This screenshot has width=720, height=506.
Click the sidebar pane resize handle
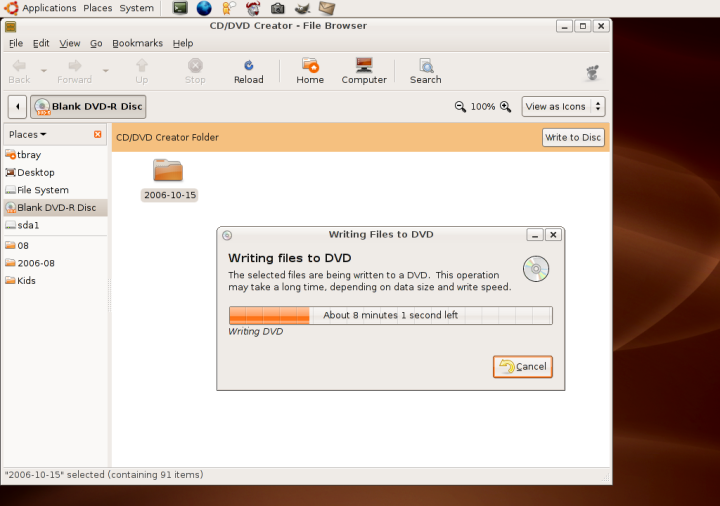[109, 295]
